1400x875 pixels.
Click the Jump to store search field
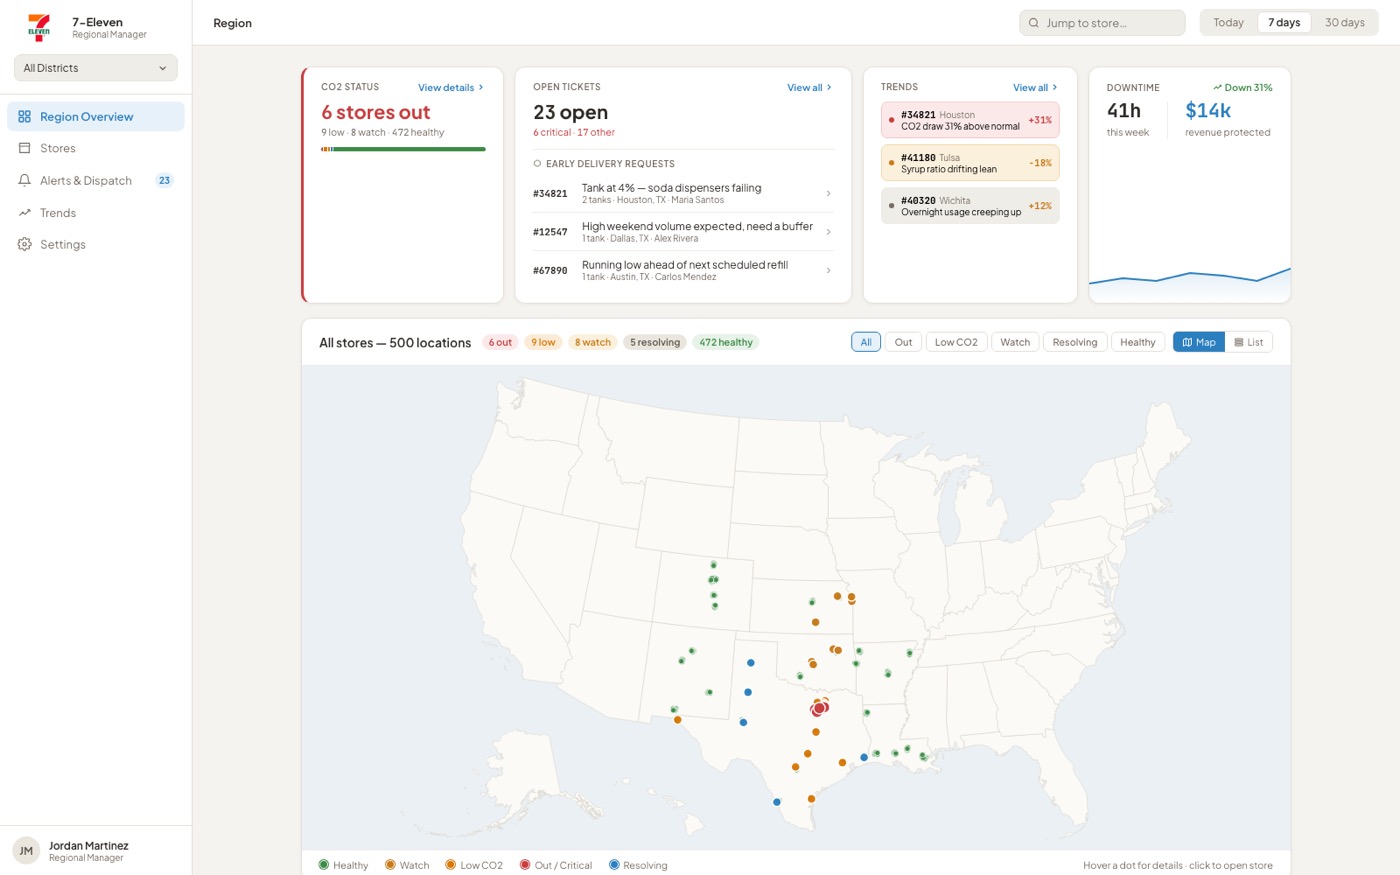[x=1102, y=23]
